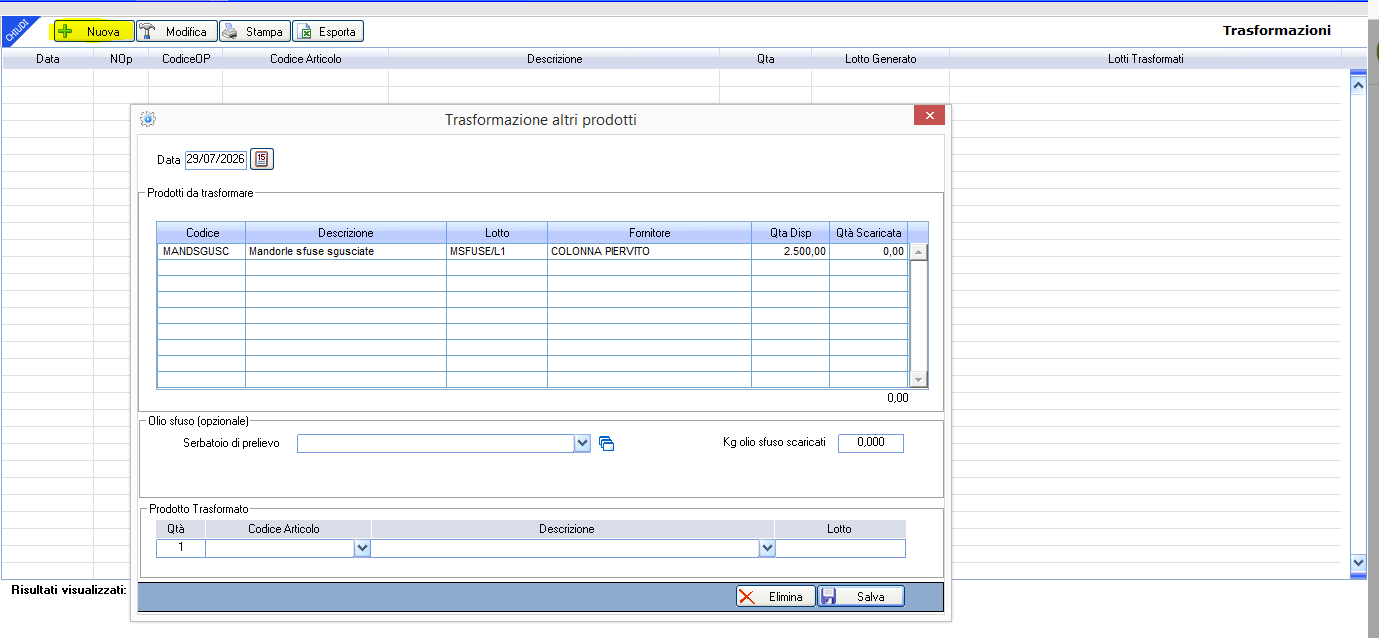Click the NOp column header
This screenshot has width=1379, height=638.
[x=121, y=59]
